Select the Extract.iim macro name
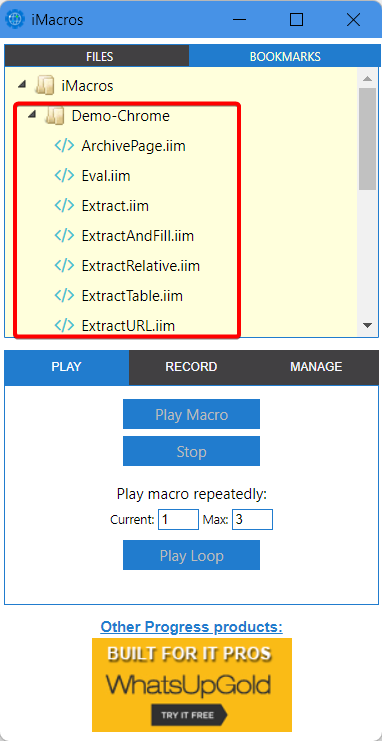Viewport: 382px width, 741px height. pyautogui.click(x=115, y=206)
